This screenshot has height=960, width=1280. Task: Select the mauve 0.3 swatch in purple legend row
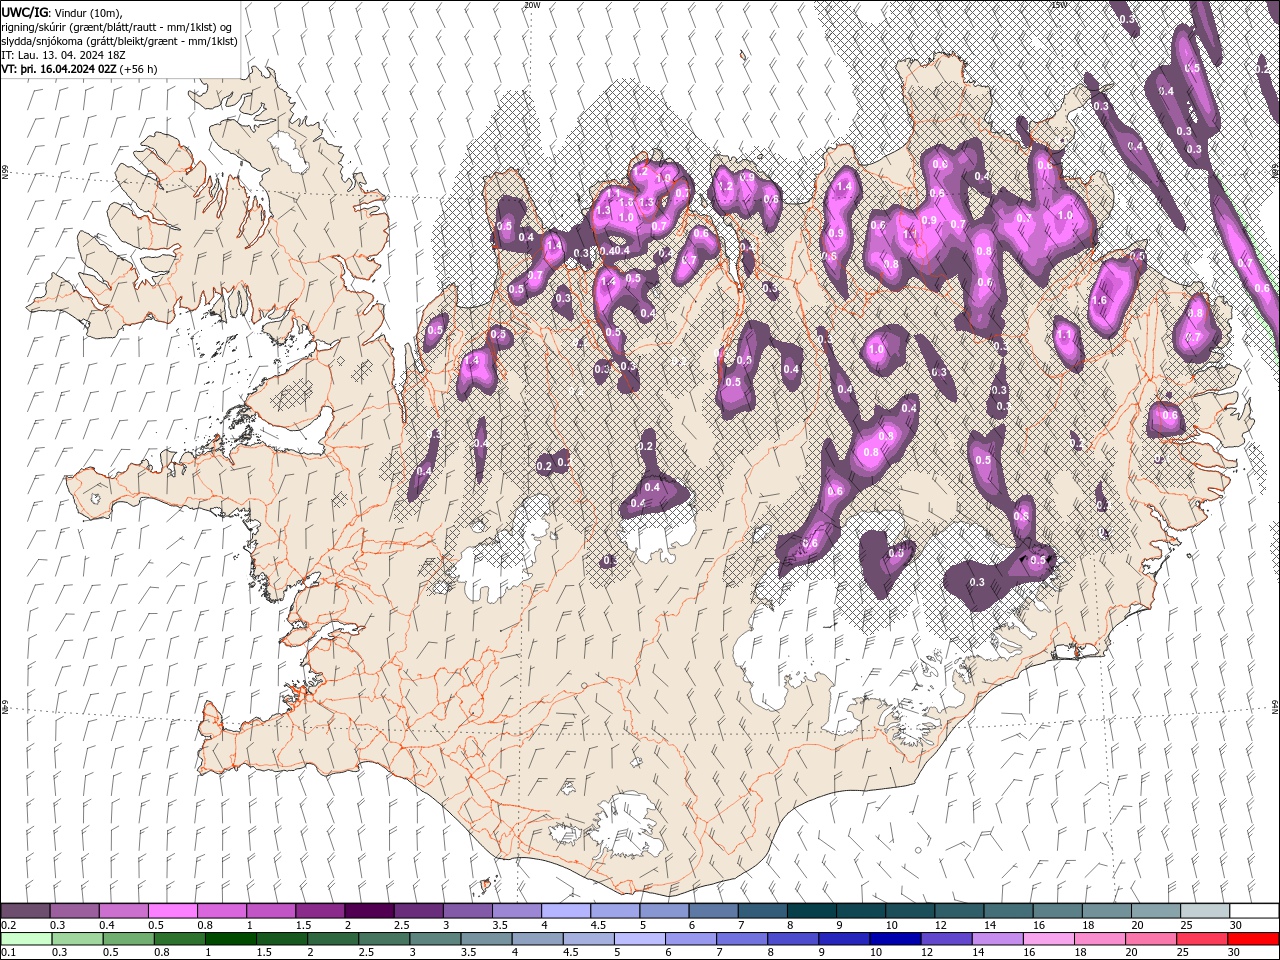tap(74, 911)
